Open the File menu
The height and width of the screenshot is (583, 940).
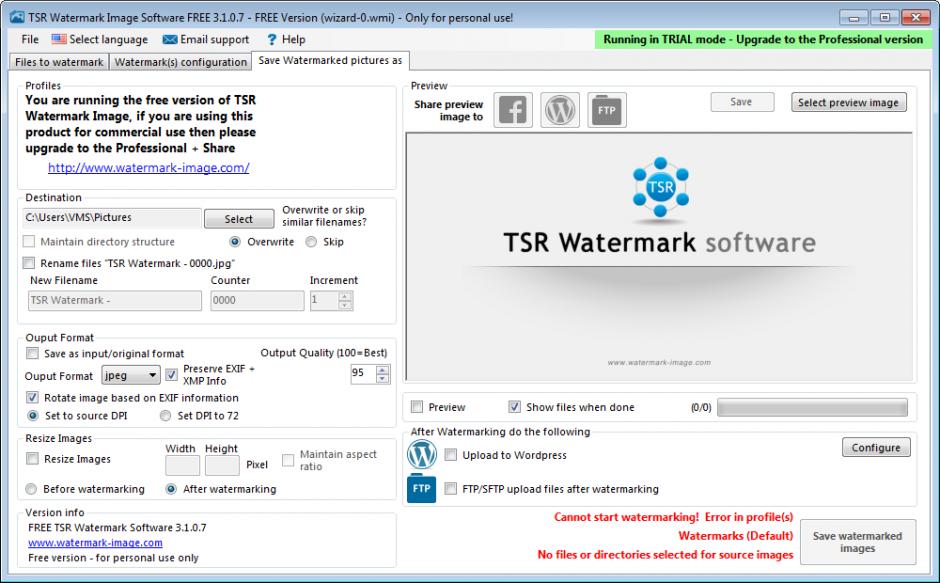tap(30, 40)
